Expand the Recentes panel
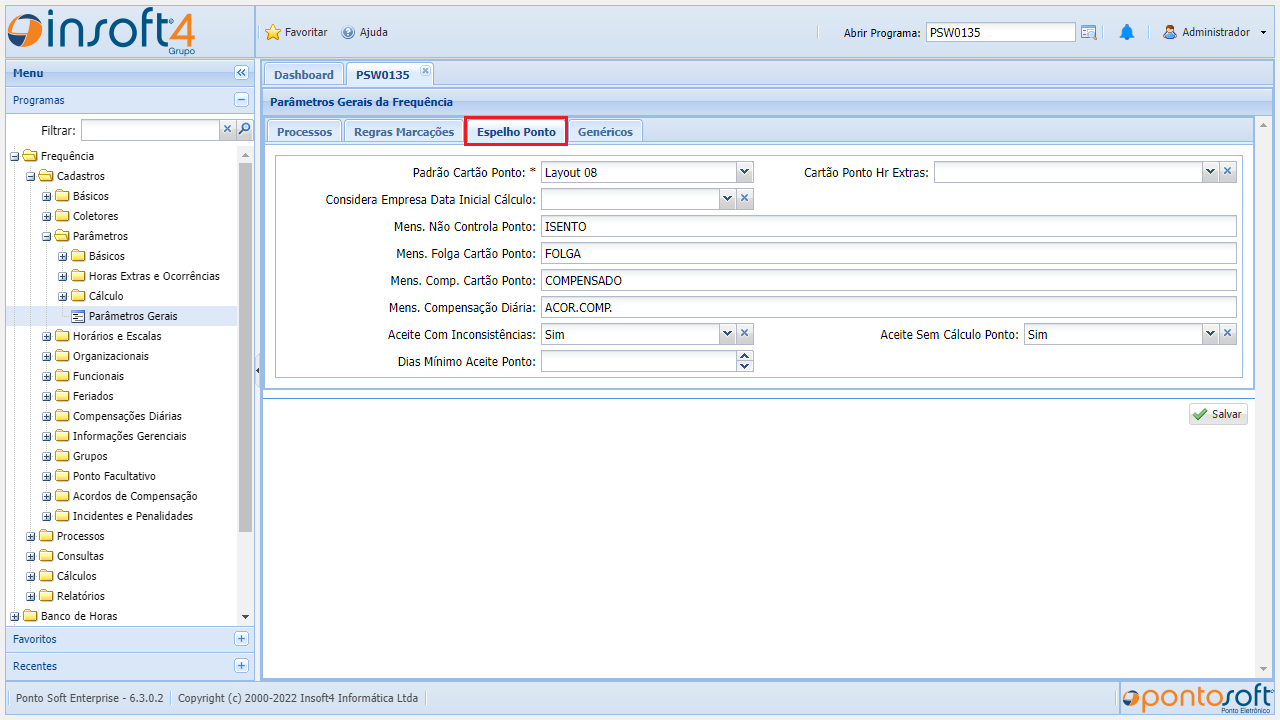 point(241,666)
